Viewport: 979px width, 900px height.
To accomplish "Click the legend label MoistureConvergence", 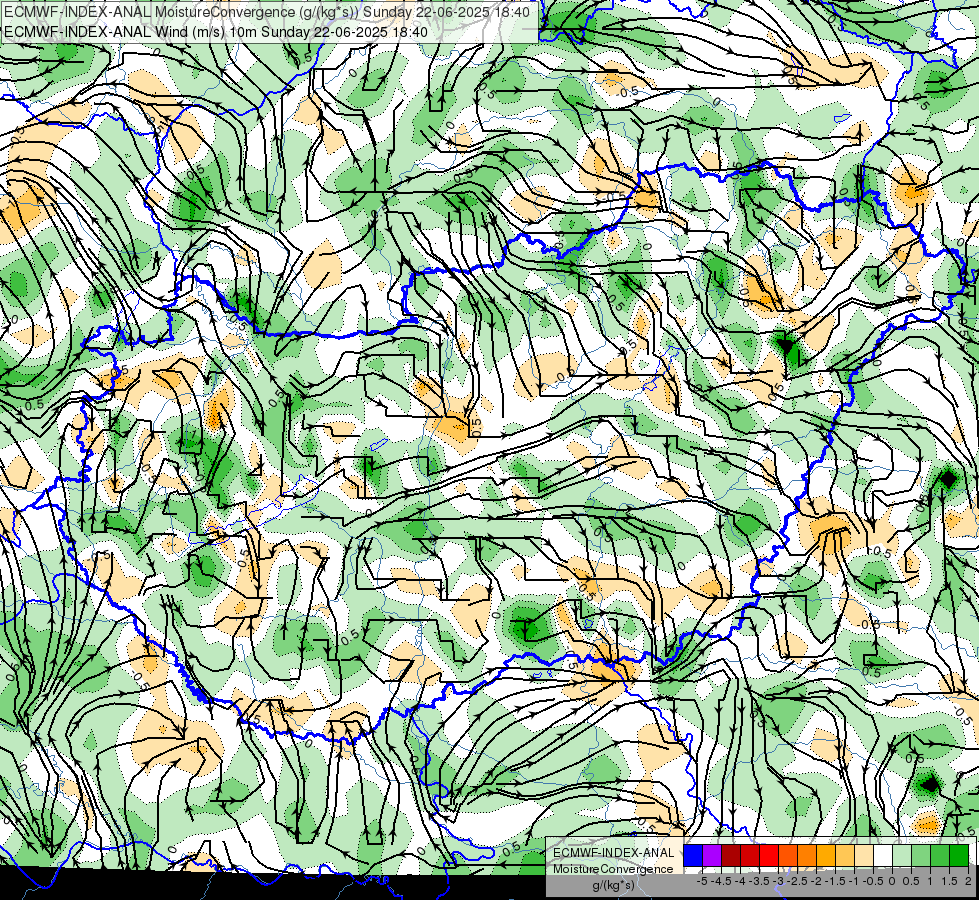I will click(x=613, y=869).
